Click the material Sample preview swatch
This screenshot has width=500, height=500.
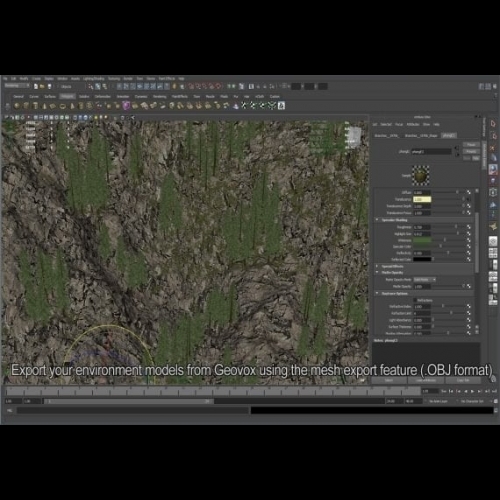[x=421, y=175]
